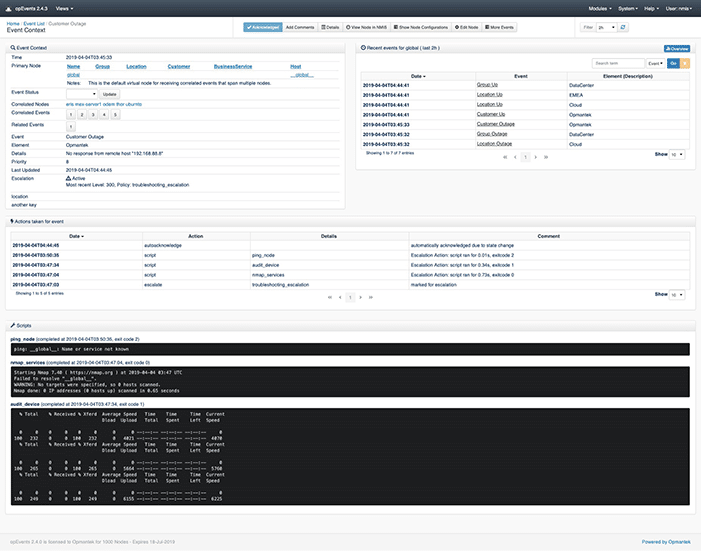Open the related event 1 button
This screenshot has width=701, height=551.
pos(71,127)
